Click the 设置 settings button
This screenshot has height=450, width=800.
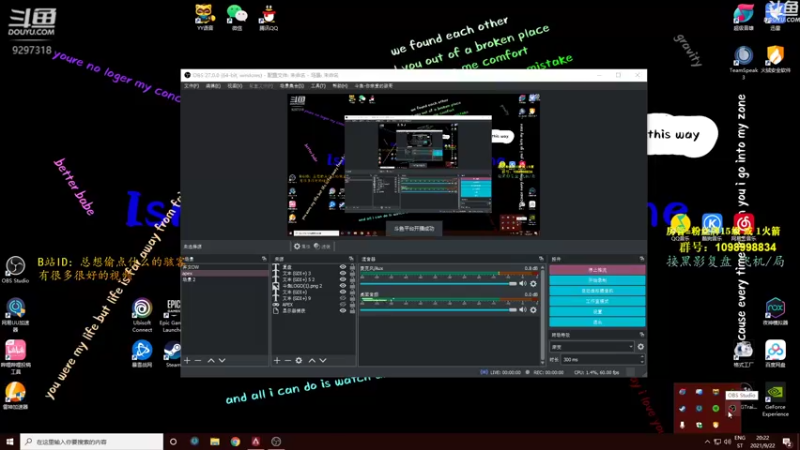[x=597, y=312]
